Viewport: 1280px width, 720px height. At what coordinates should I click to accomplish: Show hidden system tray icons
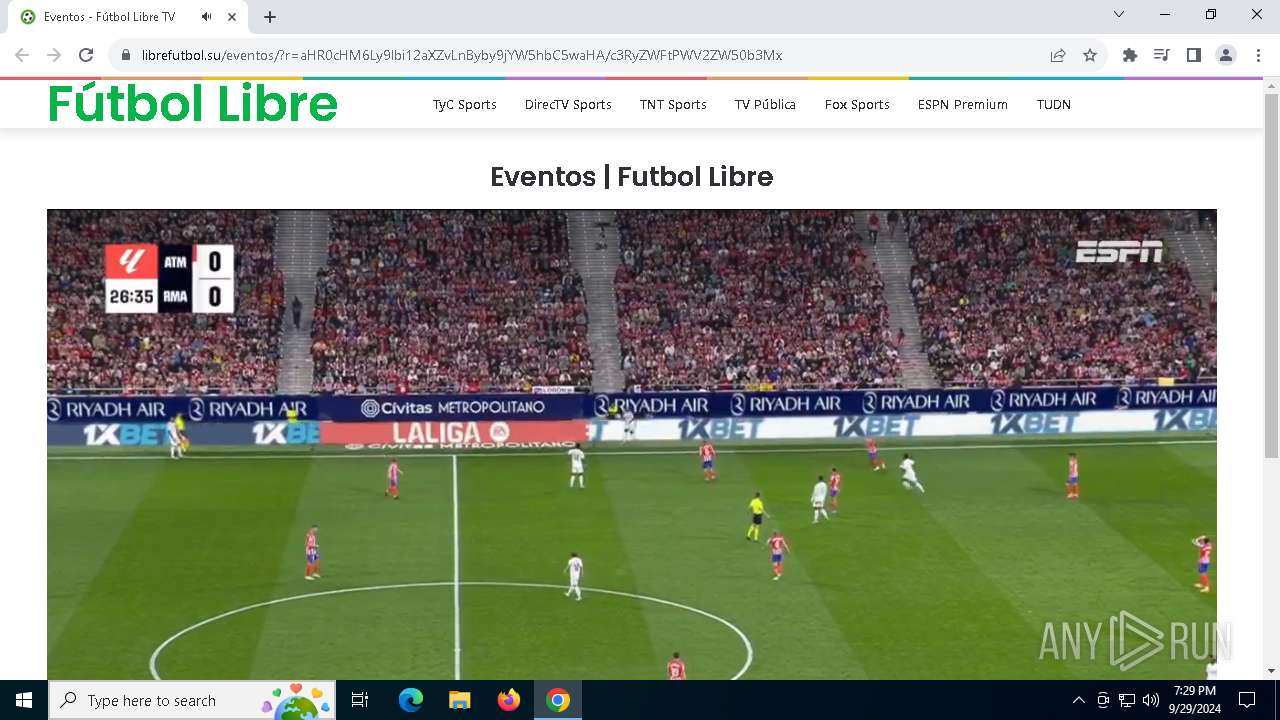(1078, 700)
